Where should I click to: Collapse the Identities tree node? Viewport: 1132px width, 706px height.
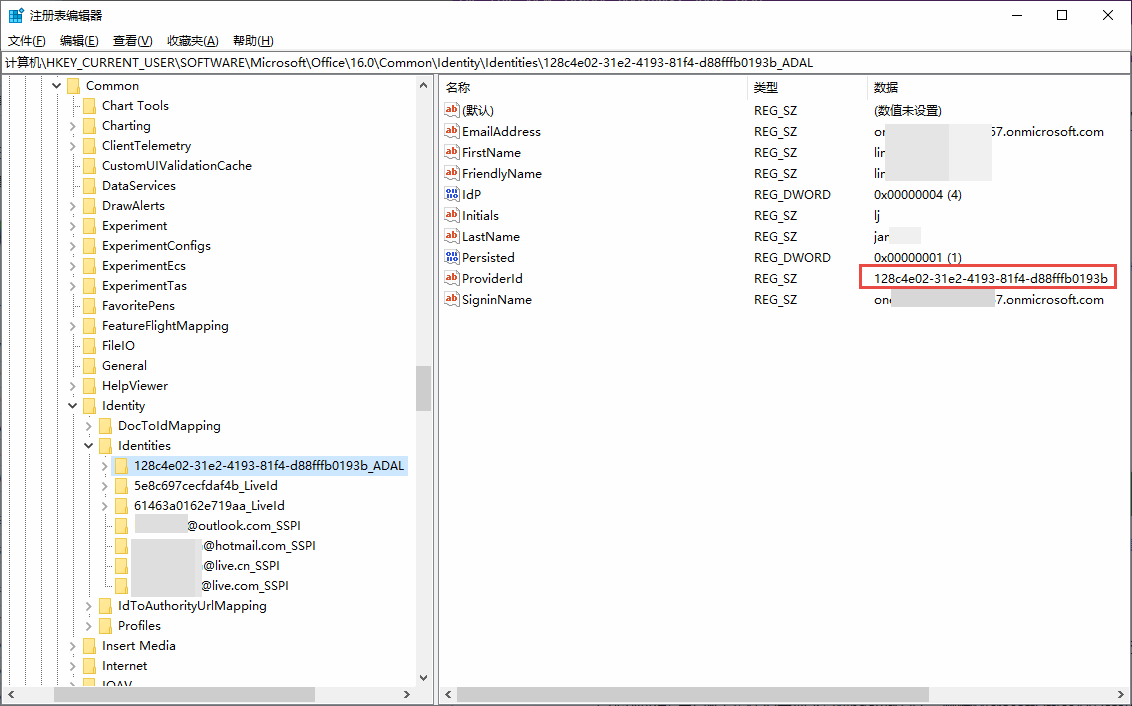[89, 446]
